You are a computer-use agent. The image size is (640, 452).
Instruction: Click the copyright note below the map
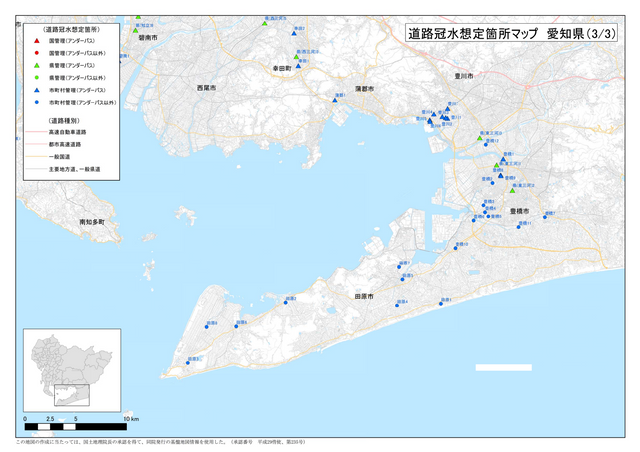coord(160,442)
